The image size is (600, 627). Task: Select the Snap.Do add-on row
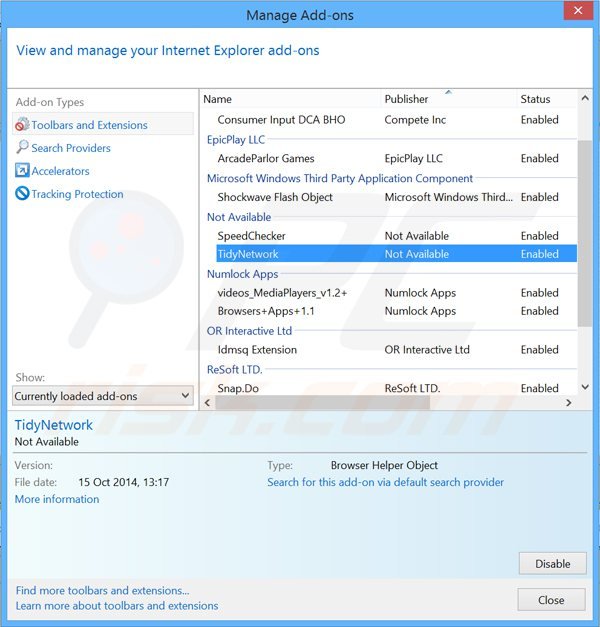pyautogui.click(x=396, y=388)
